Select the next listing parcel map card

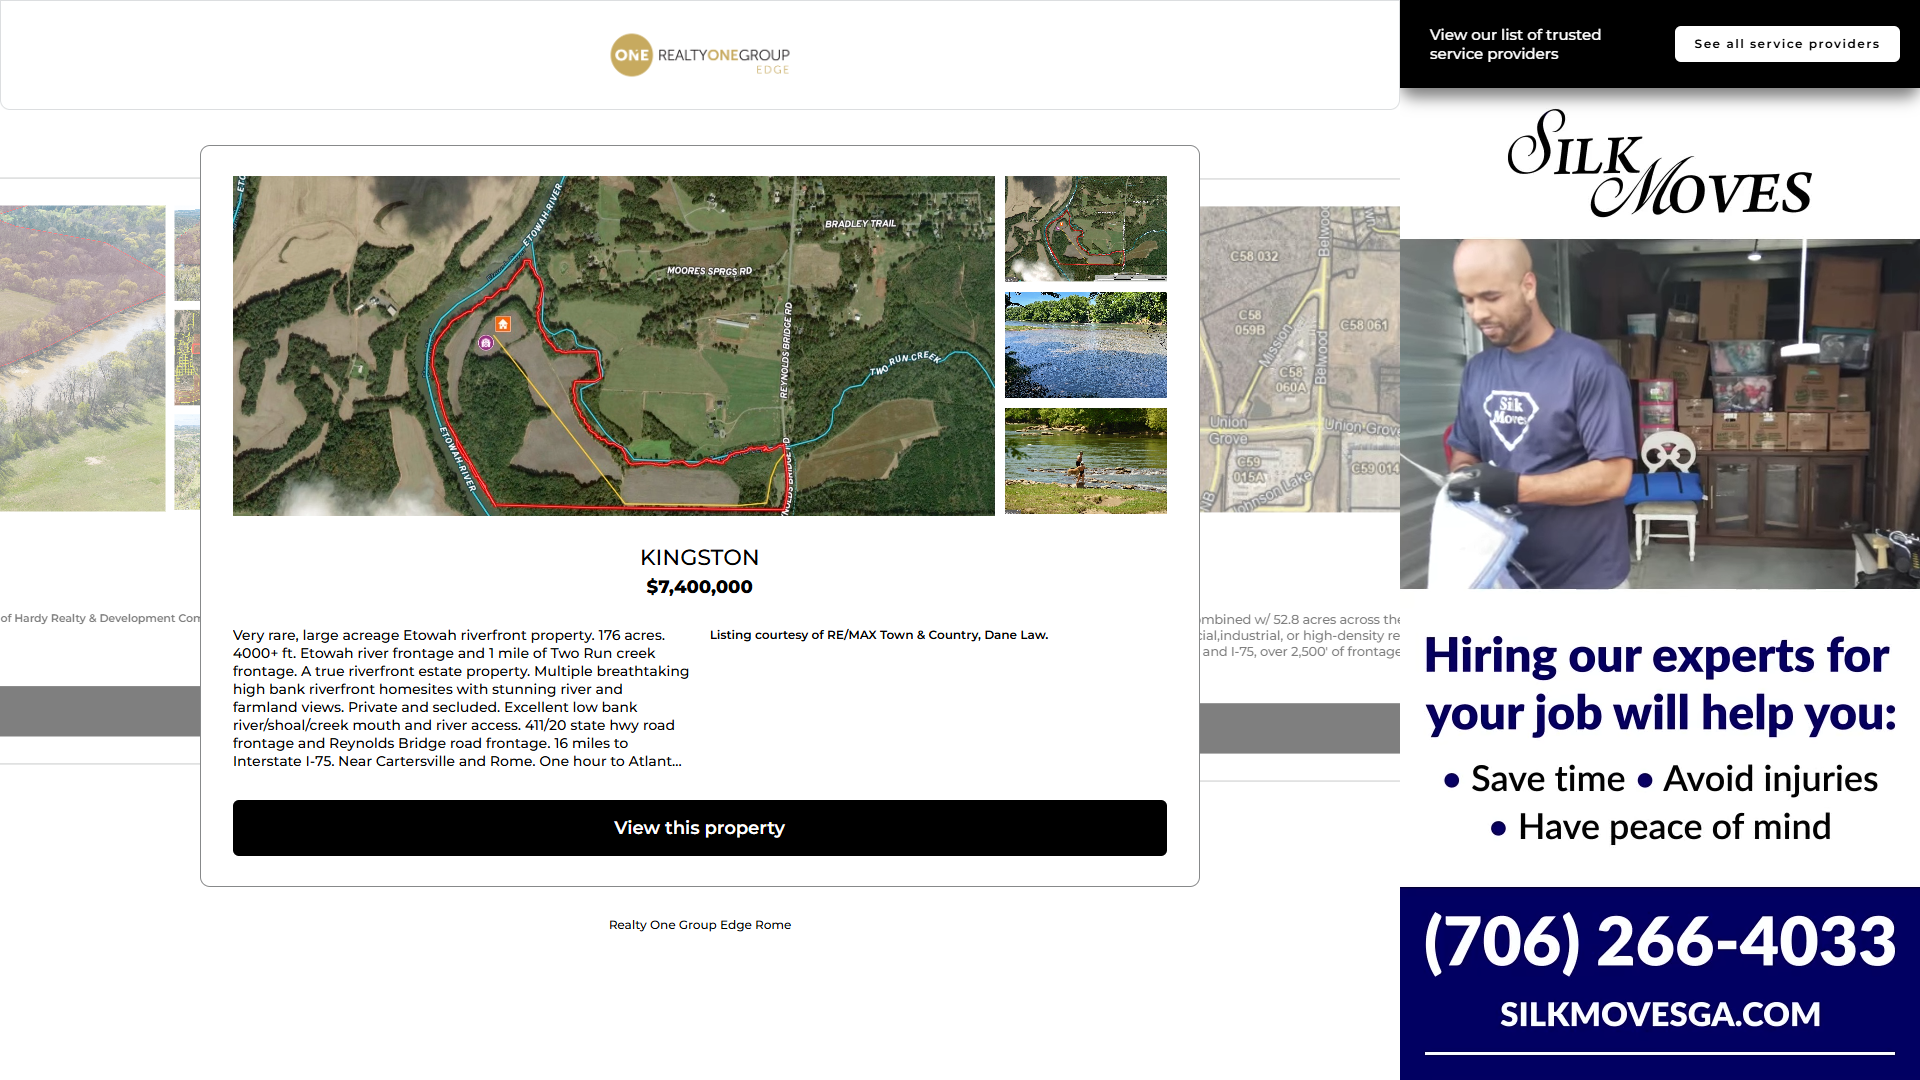1299,358
